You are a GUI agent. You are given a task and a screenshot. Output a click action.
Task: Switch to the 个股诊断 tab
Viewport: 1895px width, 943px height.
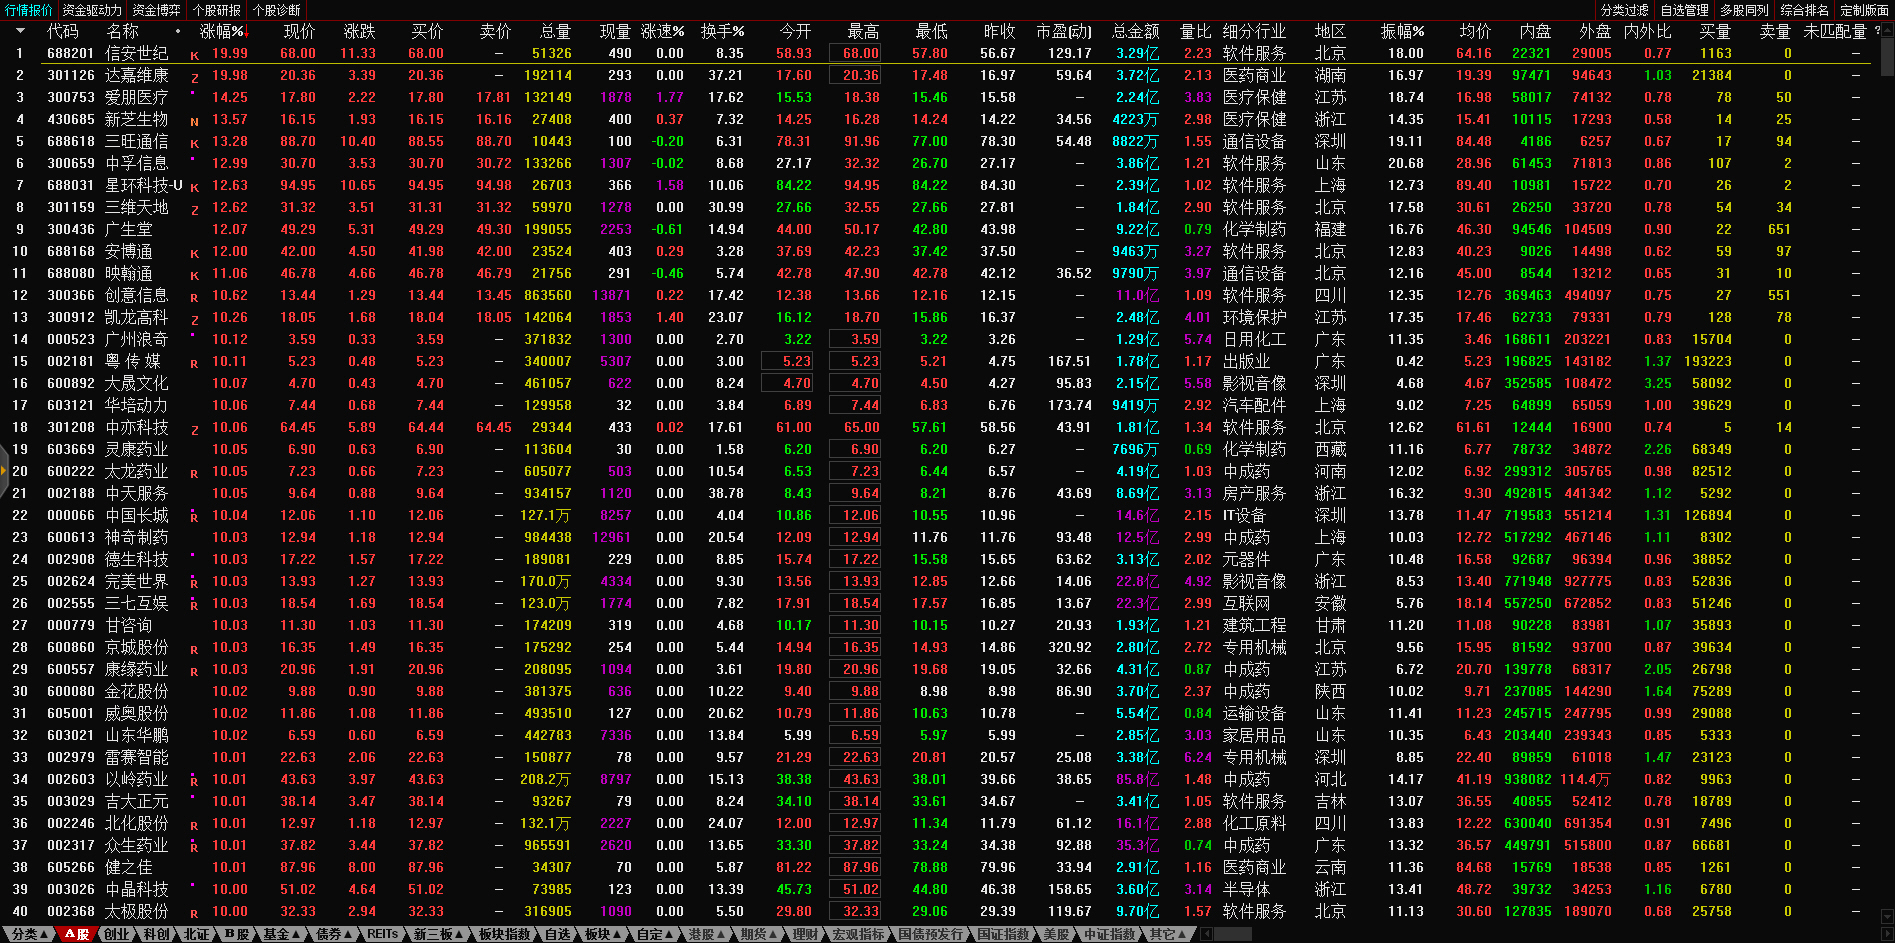coord(276,10)
